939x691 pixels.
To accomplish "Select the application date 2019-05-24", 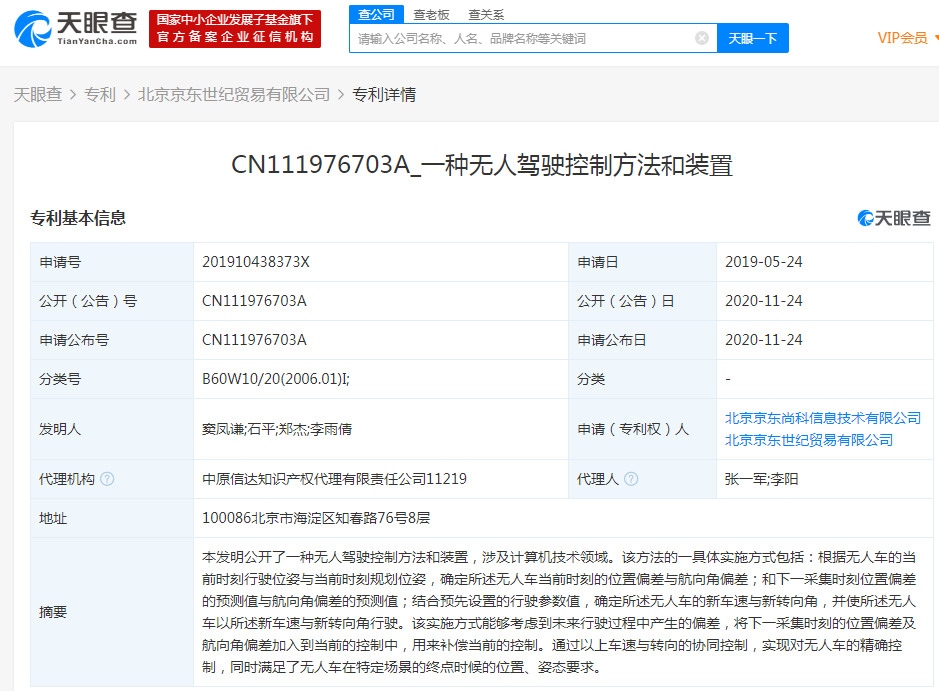I will [764, 262].
